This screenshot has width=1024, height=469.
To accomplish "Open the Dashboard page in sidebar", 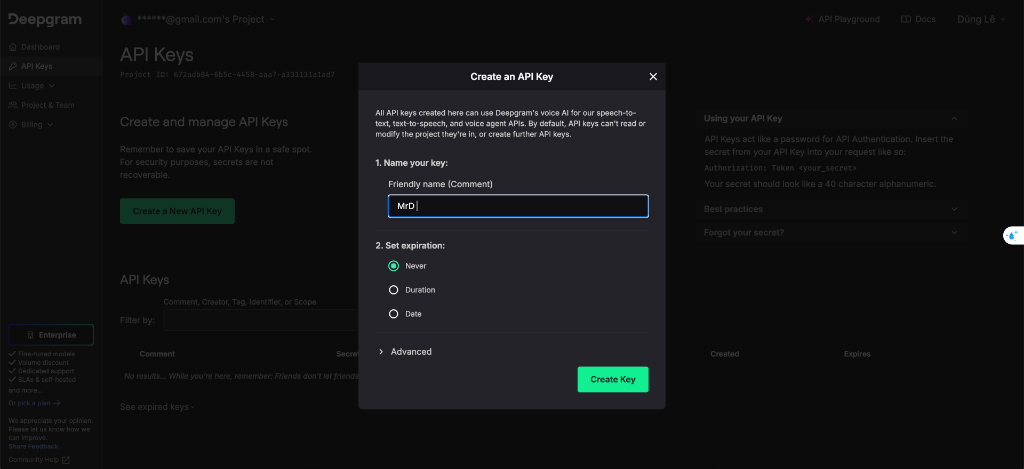I will click(40, 47).
